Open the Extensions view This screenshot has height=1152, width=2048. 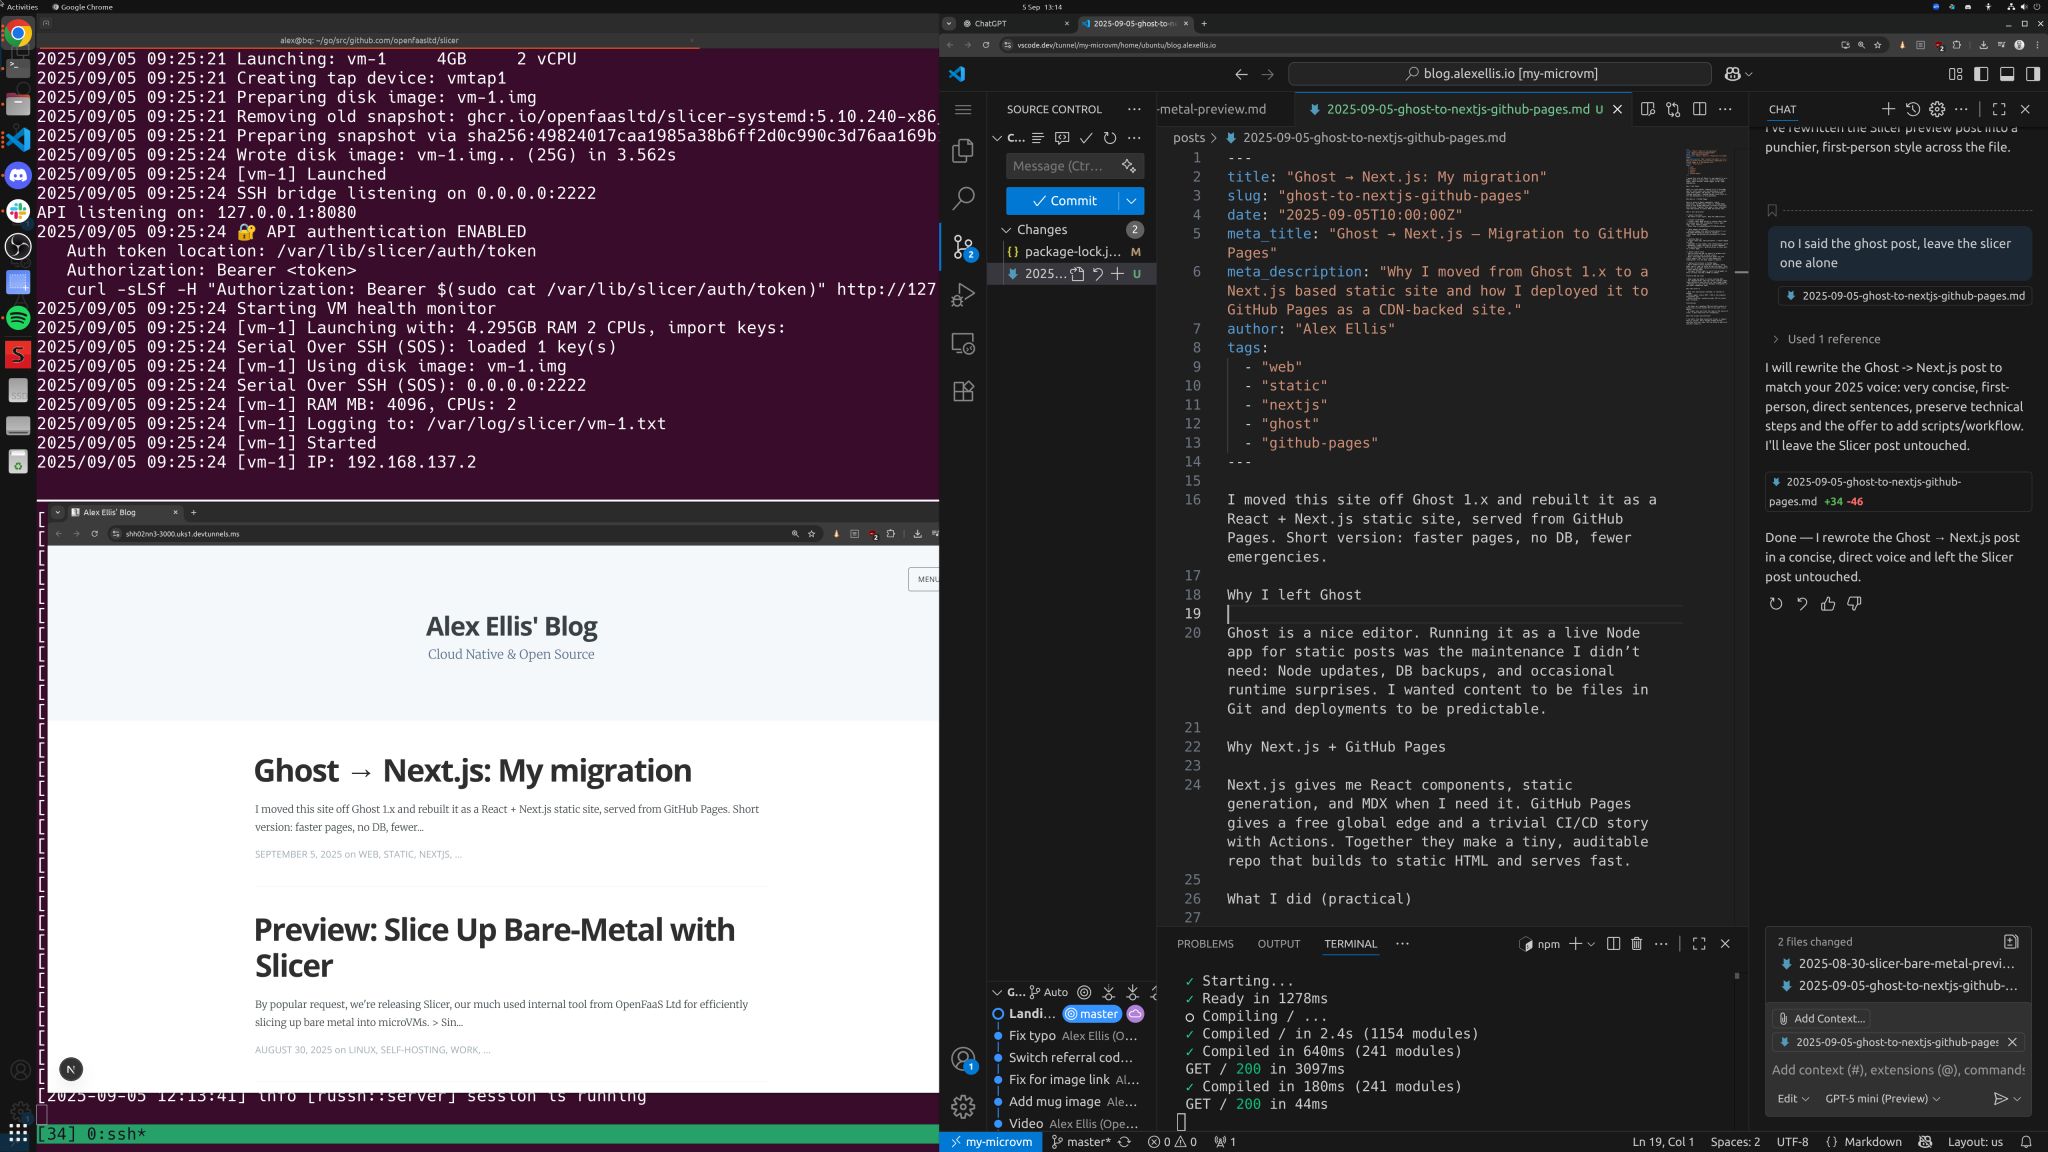[x=963, y=392]
